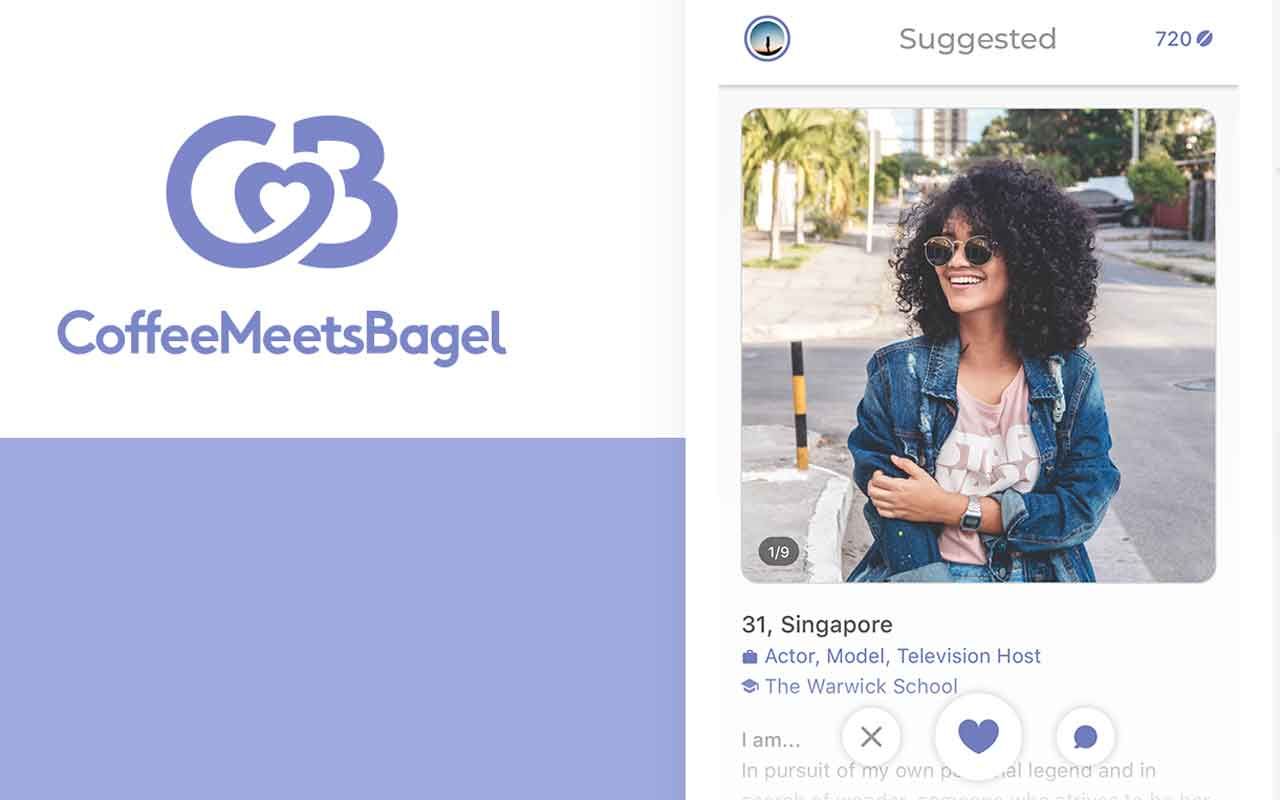This screenshot has width=1280, height=800.
Task: Click the CoffeeMeetsBagel wordmark text
Action: [281, 335]
